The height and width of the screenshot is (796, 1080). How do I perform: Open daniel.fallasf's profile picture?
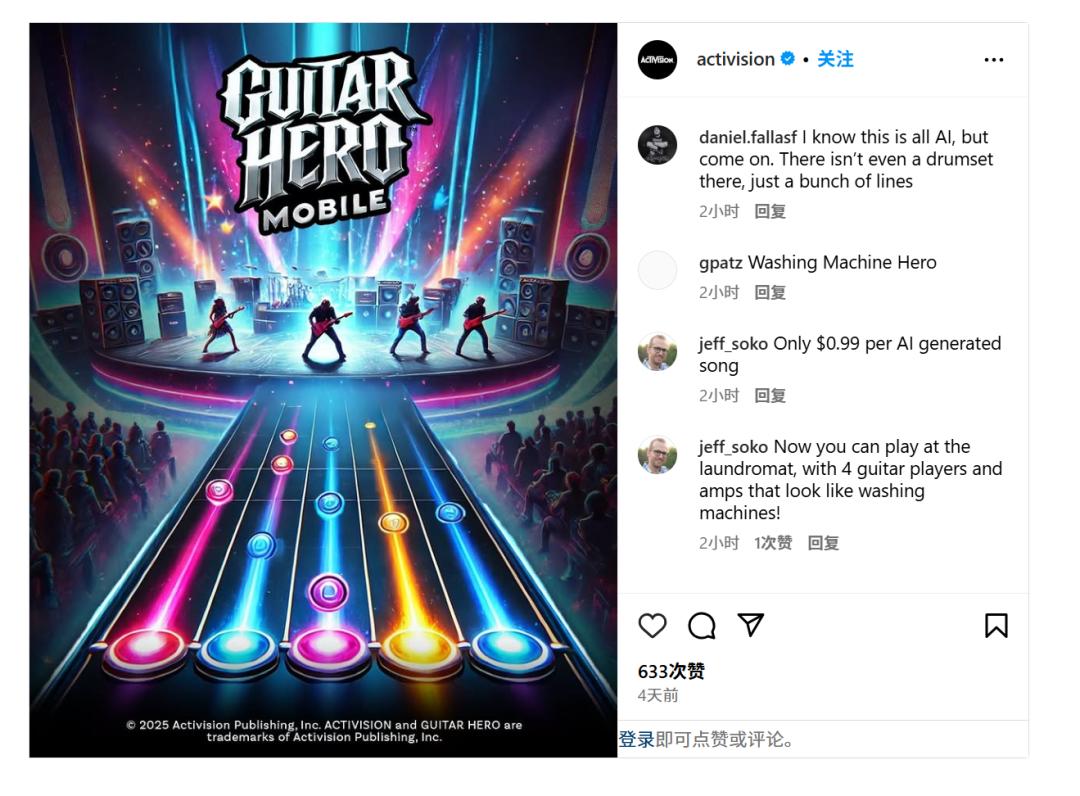(657, 145)
